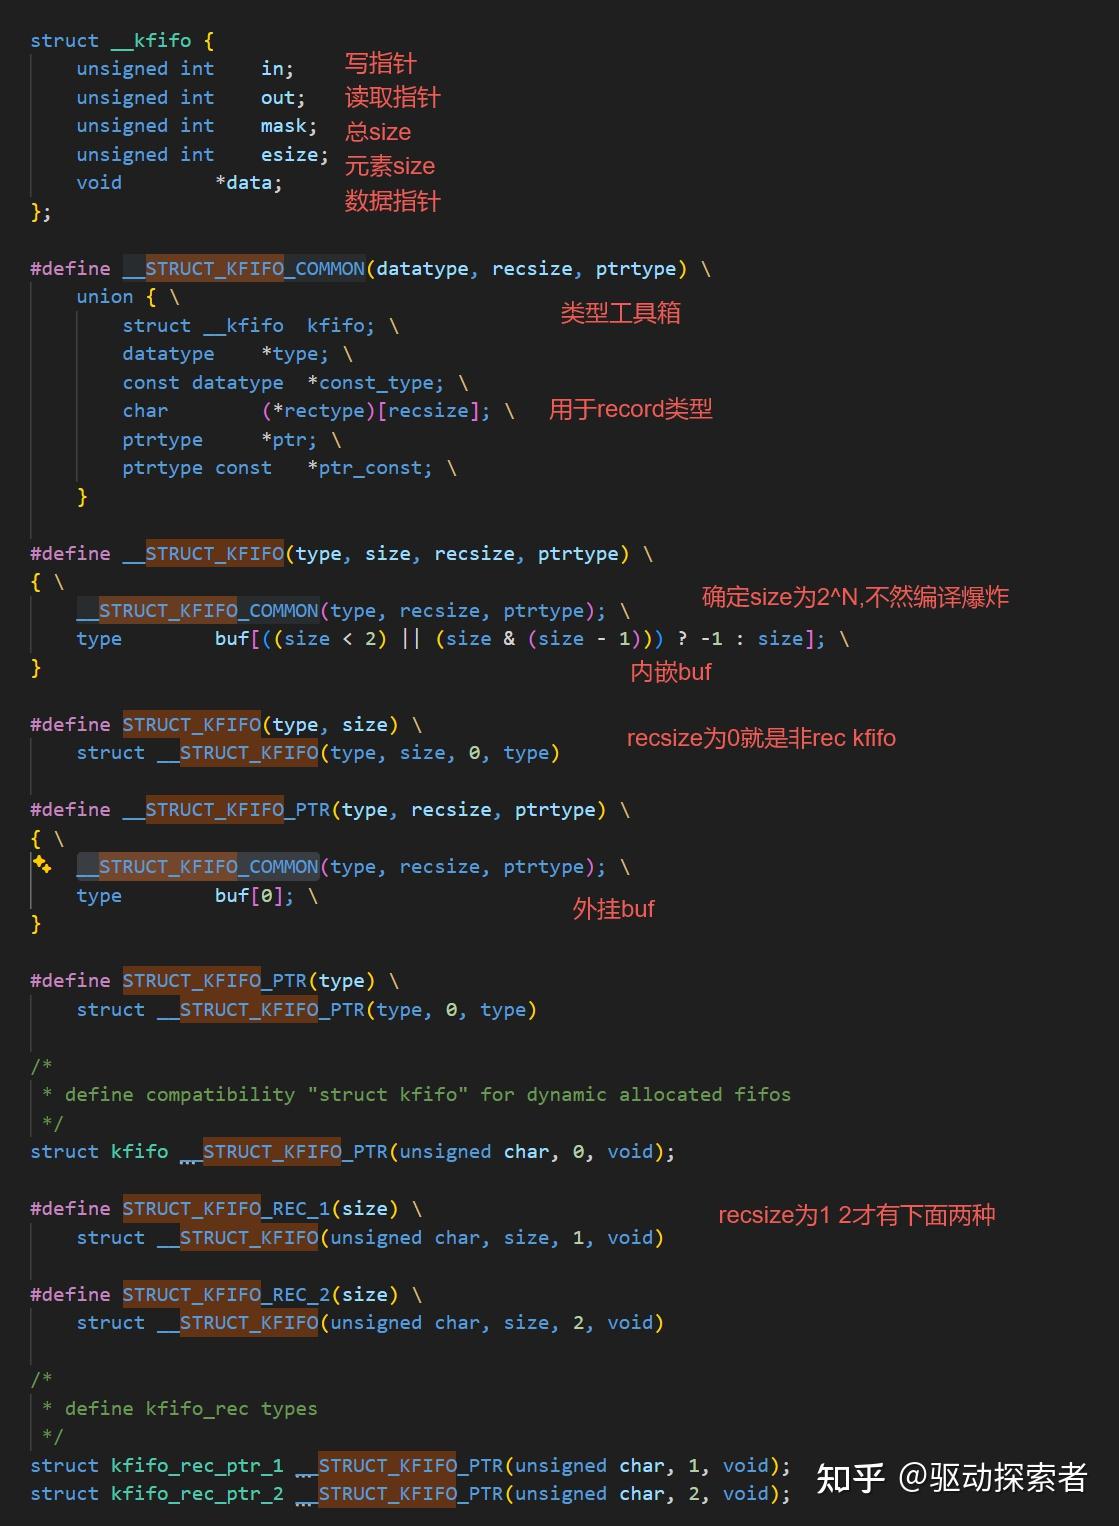Click "#define __STRUCT_KFIFO(type, size, recsize, ptrtype)" line
Screen dimensions: 1119x1526
pos(341,554)
